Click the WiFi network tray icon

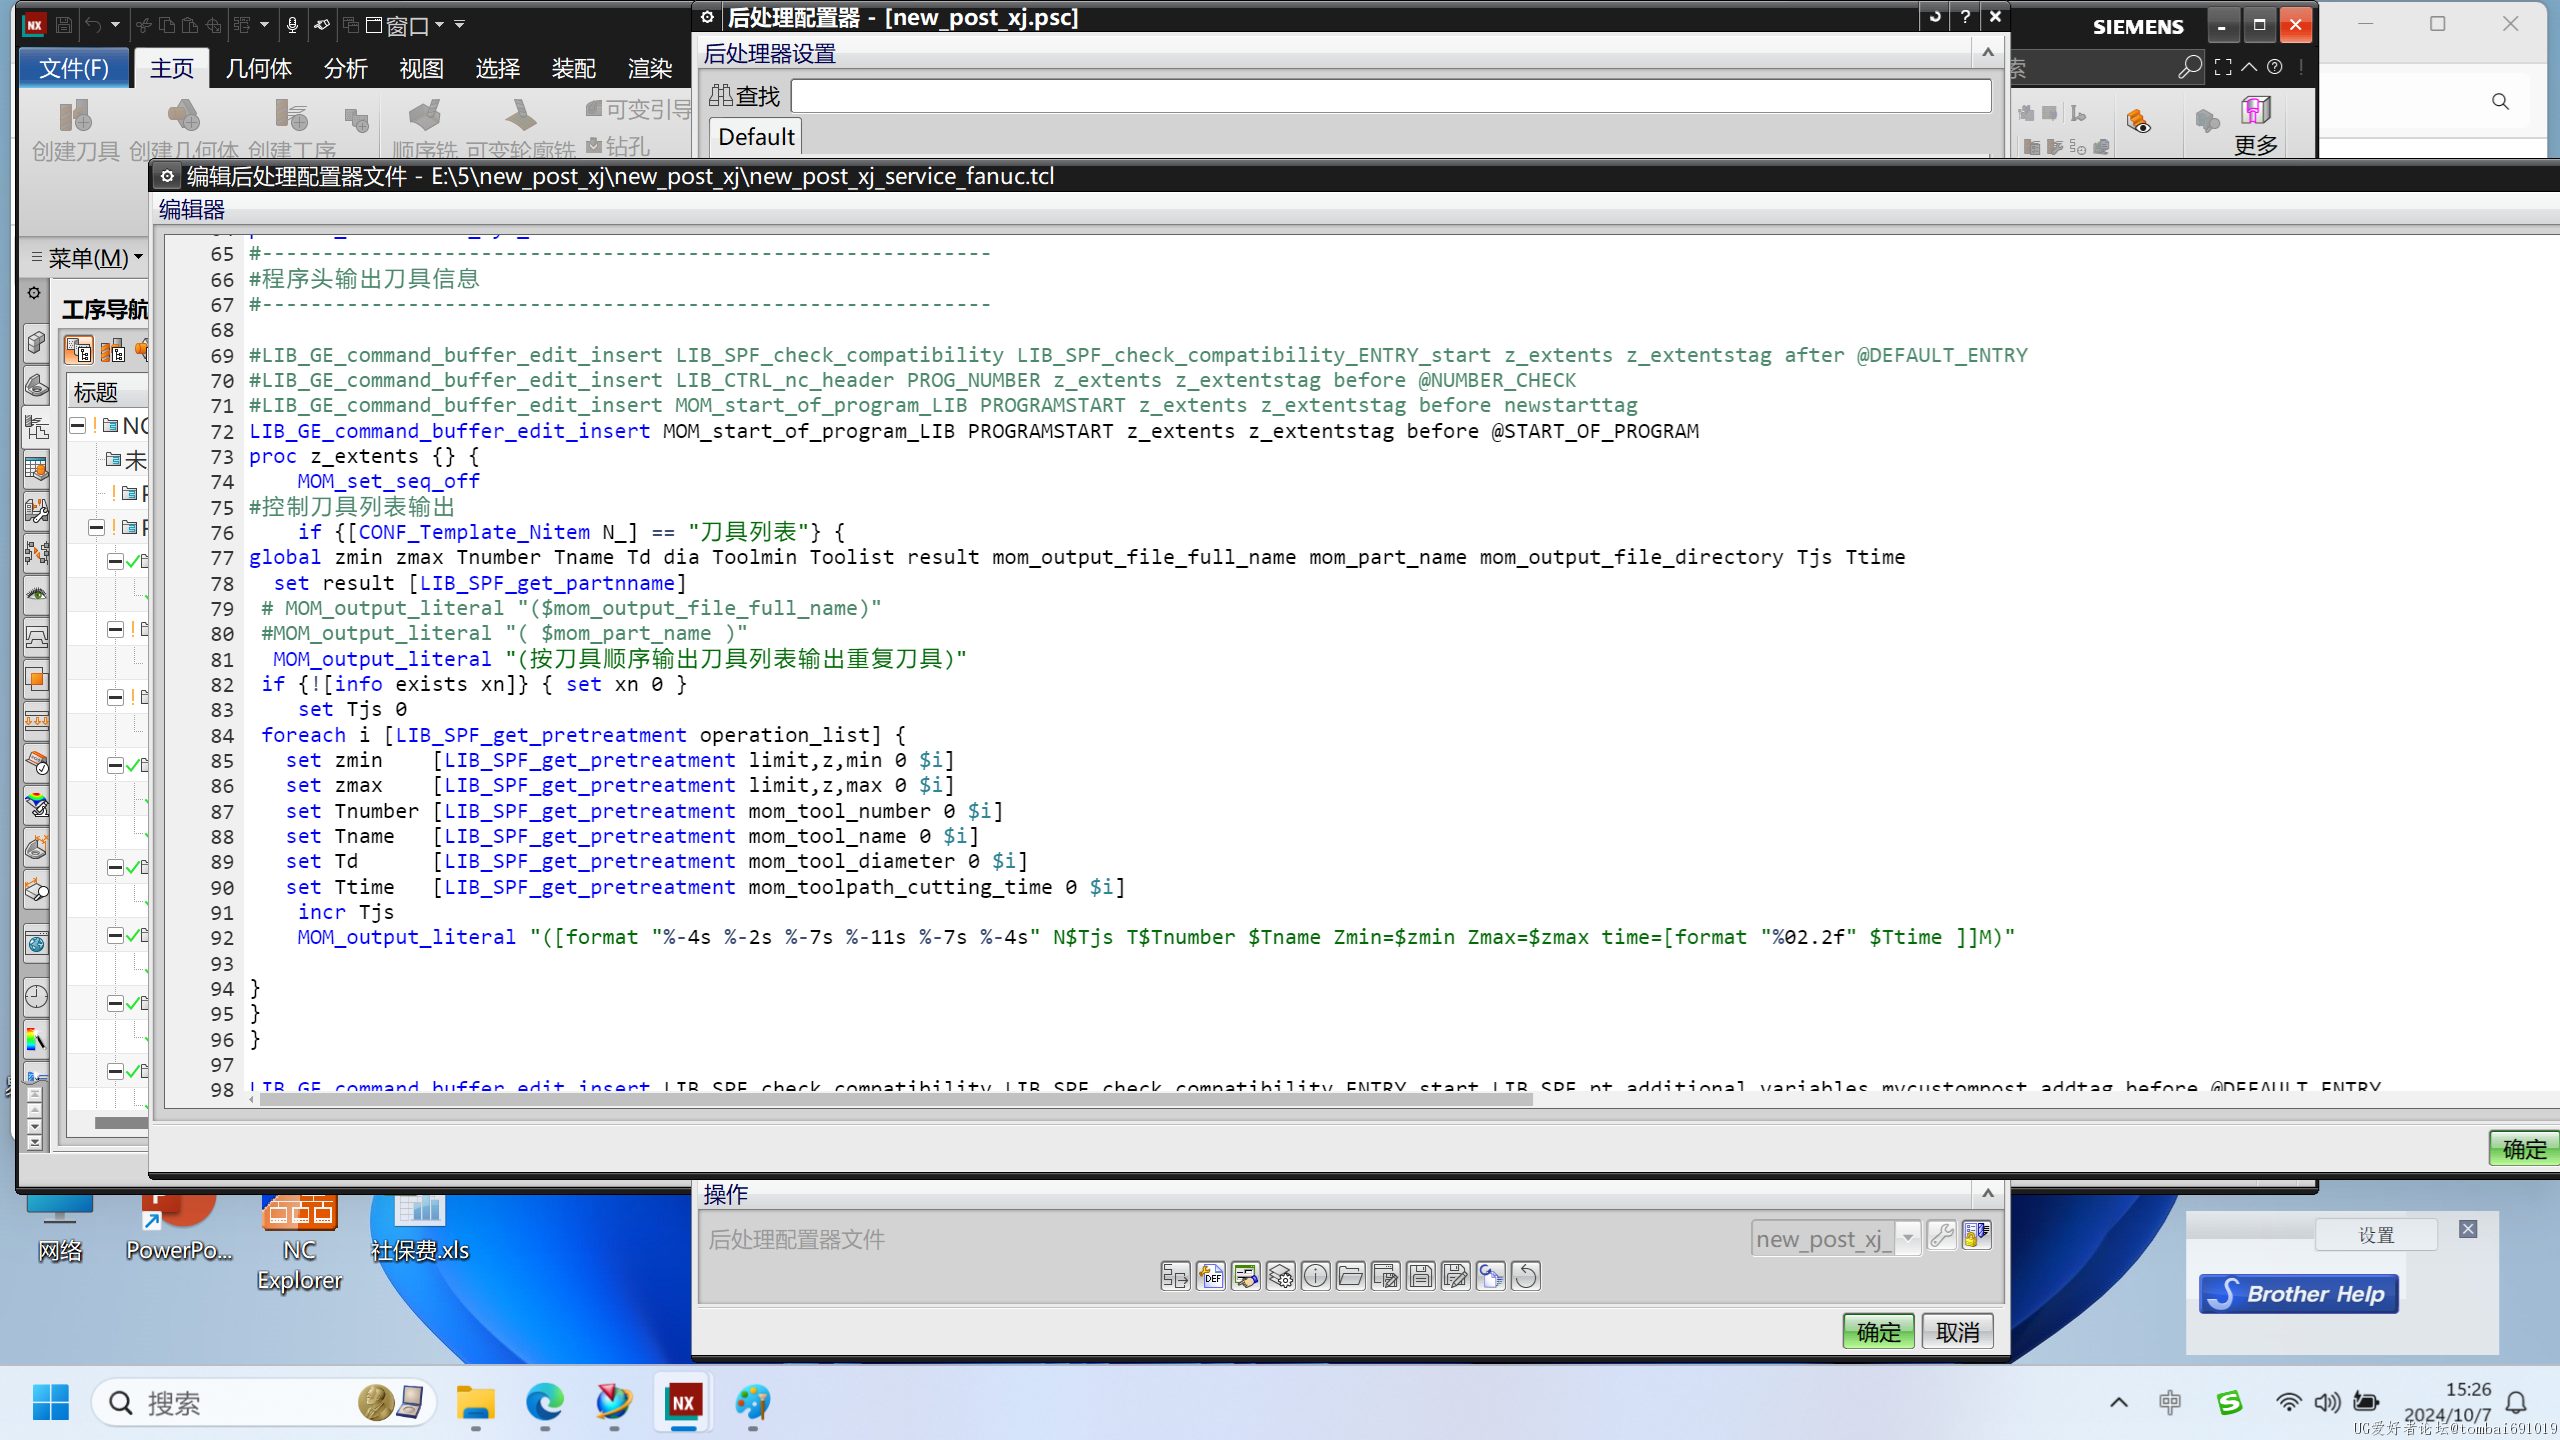(2288, 1402)
